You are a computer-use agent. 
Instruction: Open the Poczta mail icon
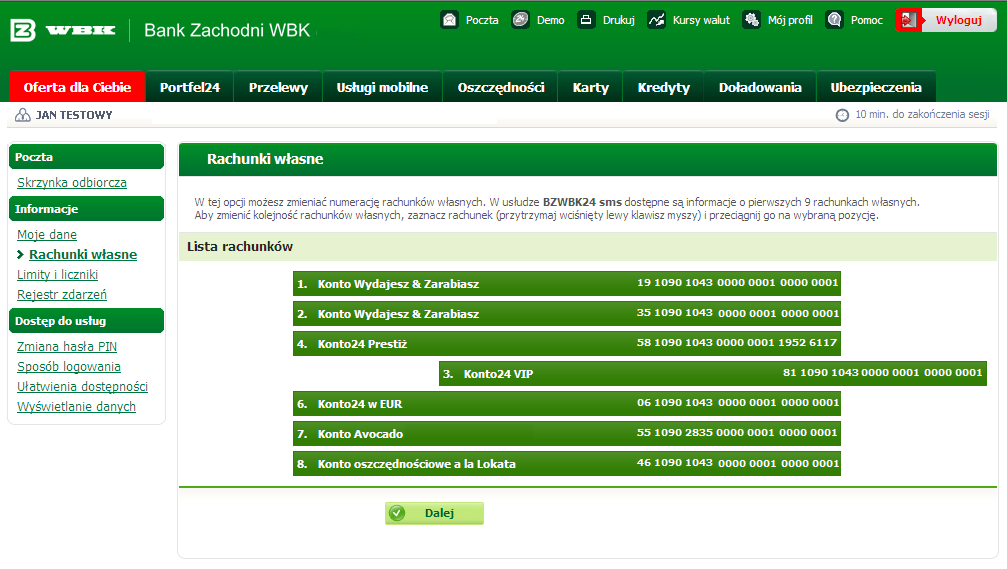coord(450,20)
